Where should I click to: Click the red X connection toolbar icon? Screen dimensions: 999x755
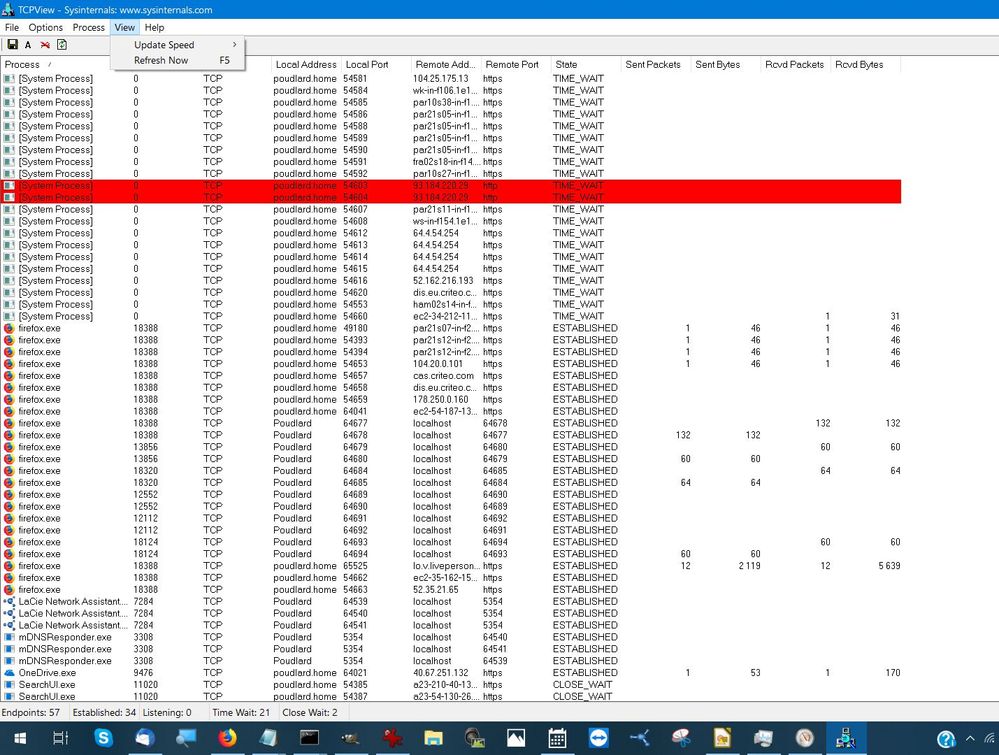45,45
